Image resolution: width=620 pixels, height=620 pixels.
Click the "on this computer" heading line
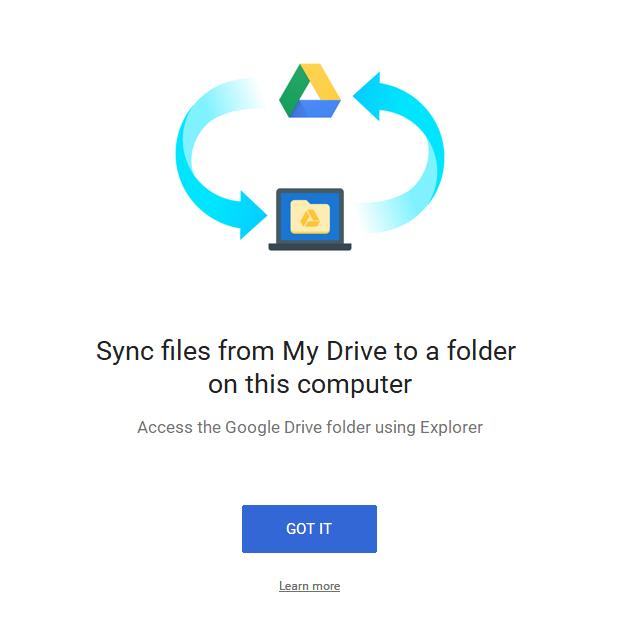click(x=310, y=384)
